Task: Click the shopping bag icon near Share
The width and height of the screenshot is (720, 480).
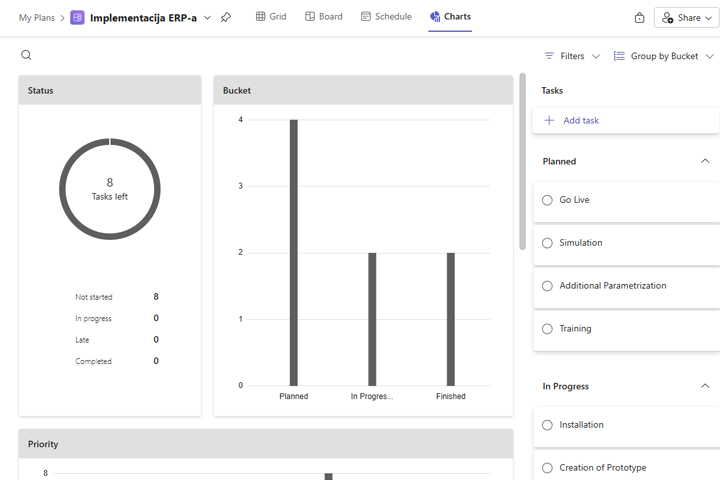Action: coord(639,18)
